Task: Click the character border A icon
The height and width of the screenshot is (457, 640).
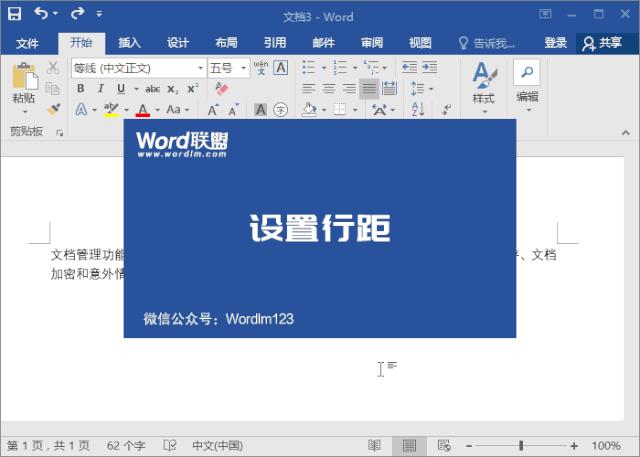Action: tap(281, 67)
